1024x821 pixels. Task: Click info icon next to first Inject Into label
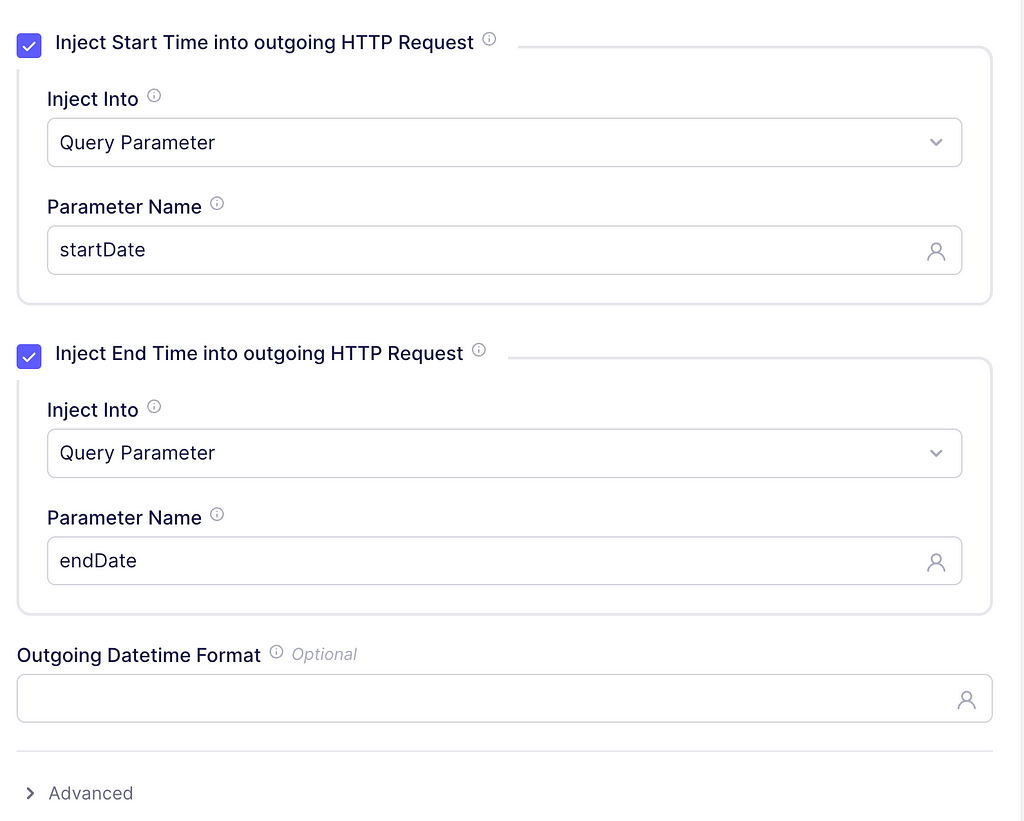[154, 96]
